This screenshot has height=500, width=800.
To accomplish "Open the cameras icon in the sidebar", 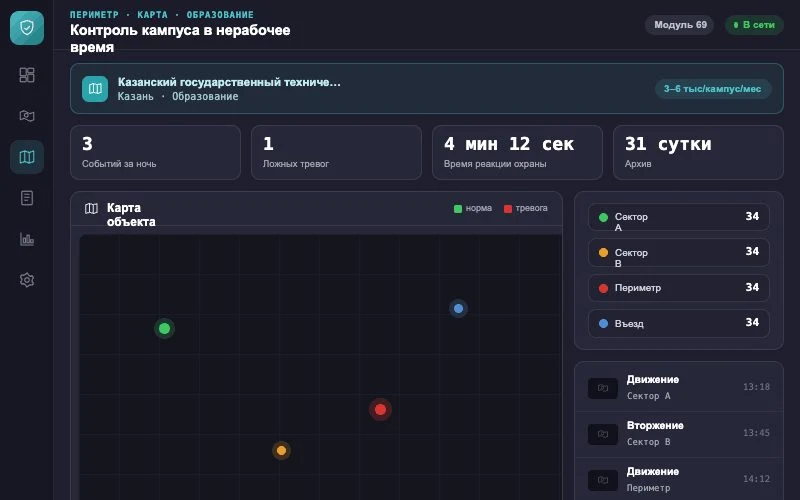I will point(27,116).
